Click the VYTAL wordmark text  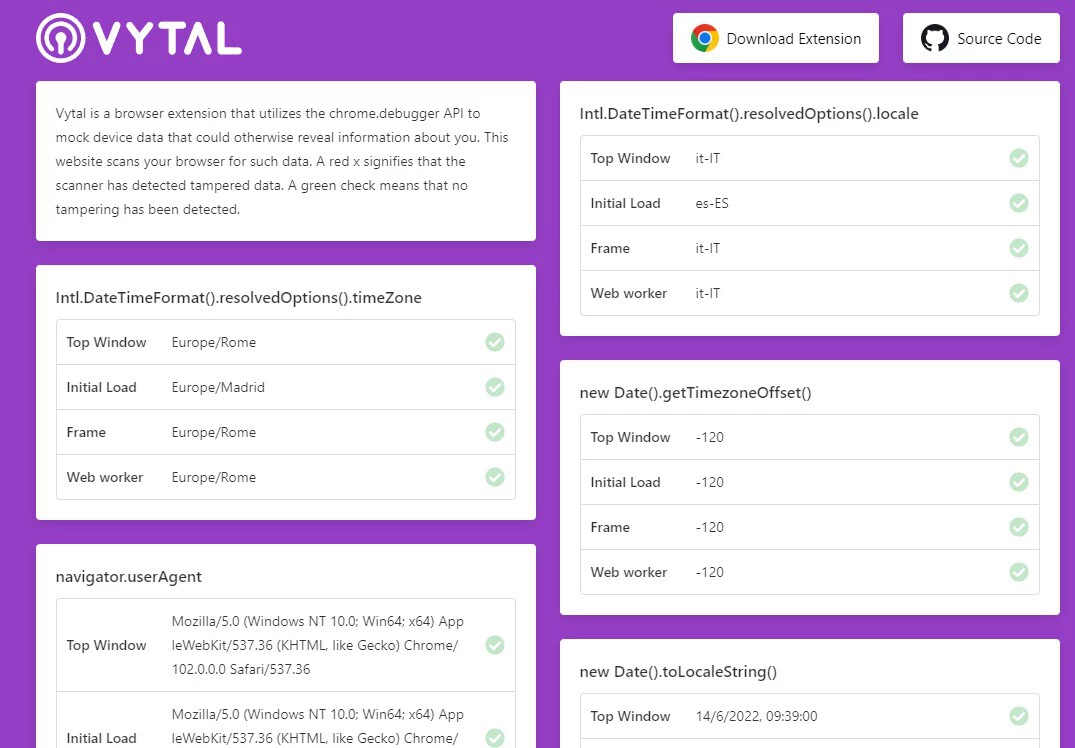click(168, 38)
